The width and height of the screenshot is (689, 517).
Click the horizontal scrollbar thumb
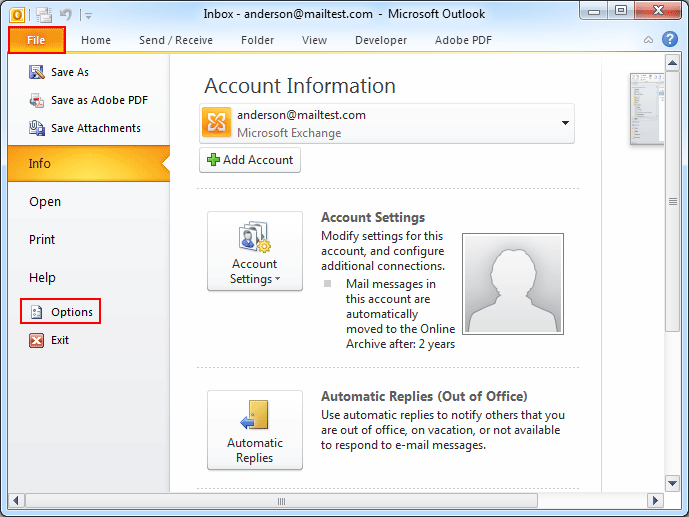(281, 501)
